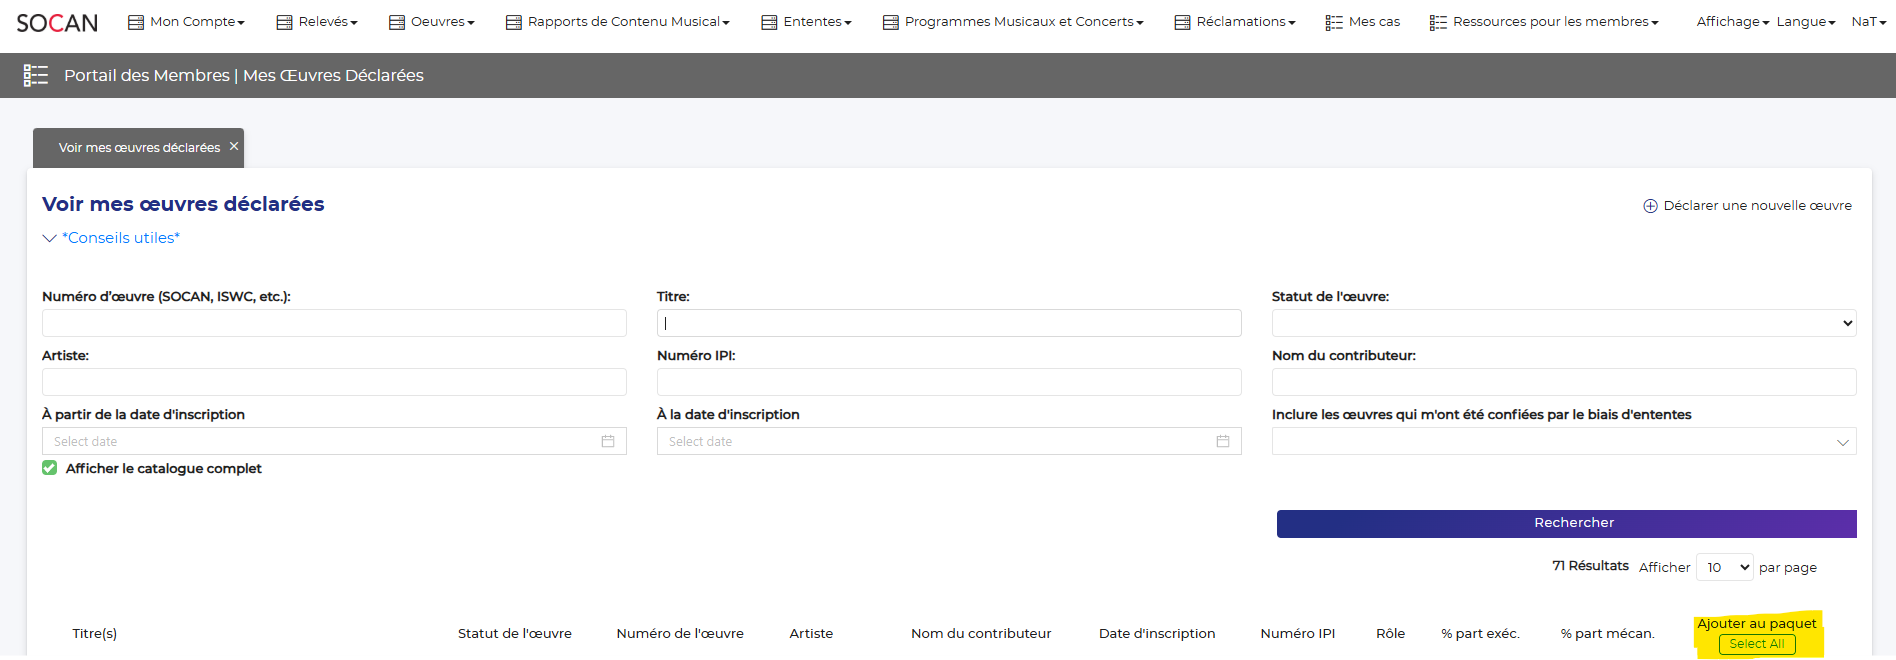Focus the Nom du contributeur field
1896x660 pixels.
click(1563, 382)
